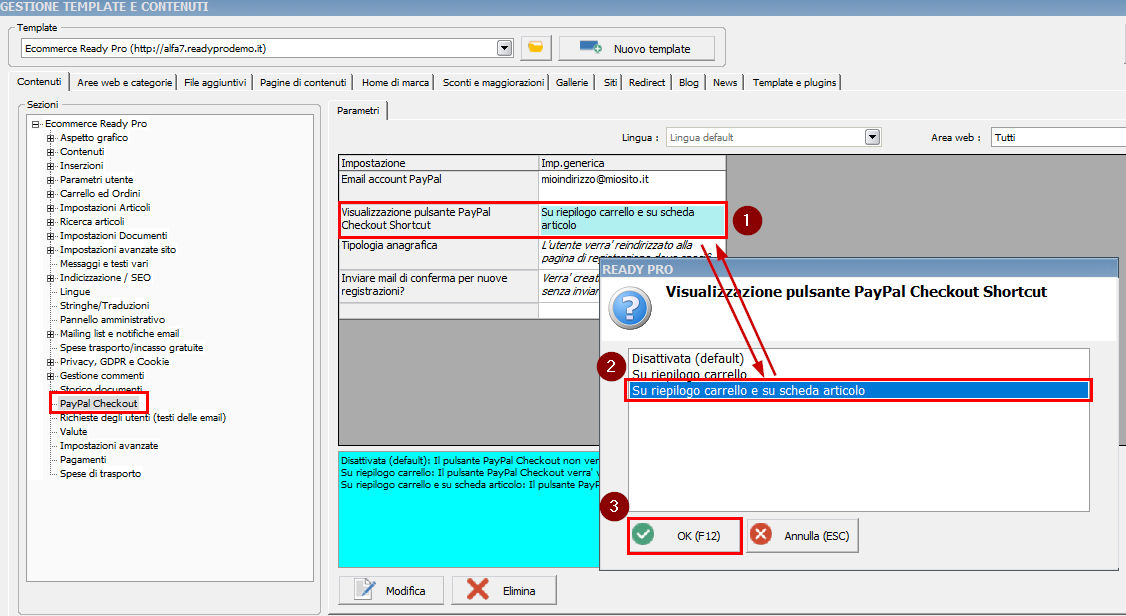This screenshot has height=616, width=1126.
Task: Click the Impostazione column header
Action: tap(439, 163)
